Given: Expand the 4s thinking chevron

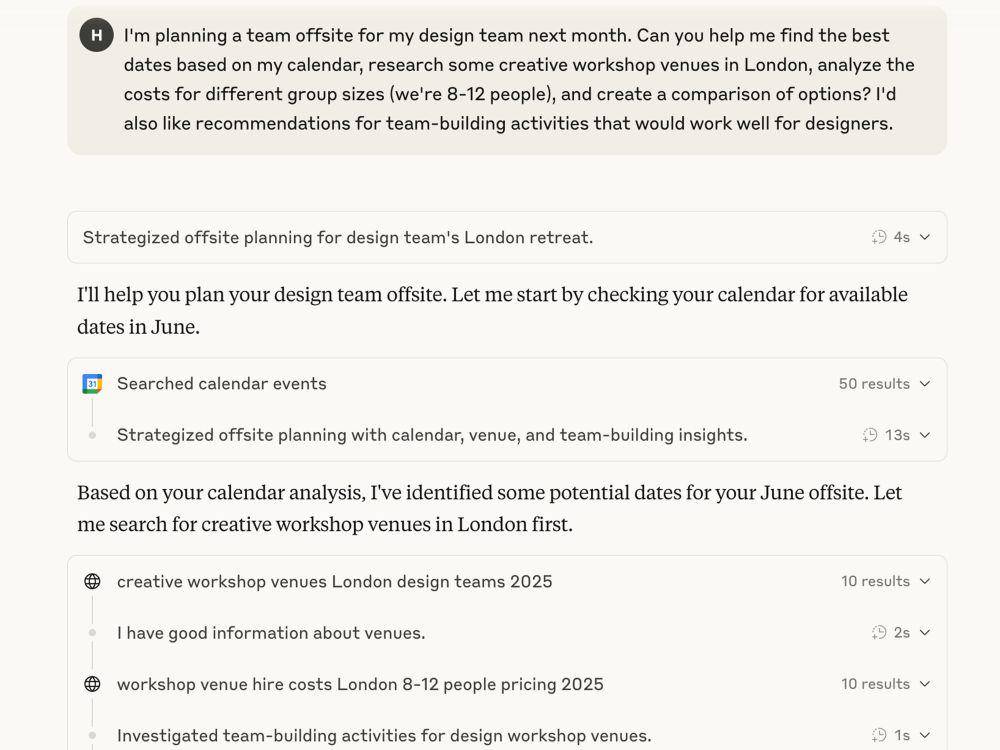Looking at the screenshot, I should [x=925, y=237].
